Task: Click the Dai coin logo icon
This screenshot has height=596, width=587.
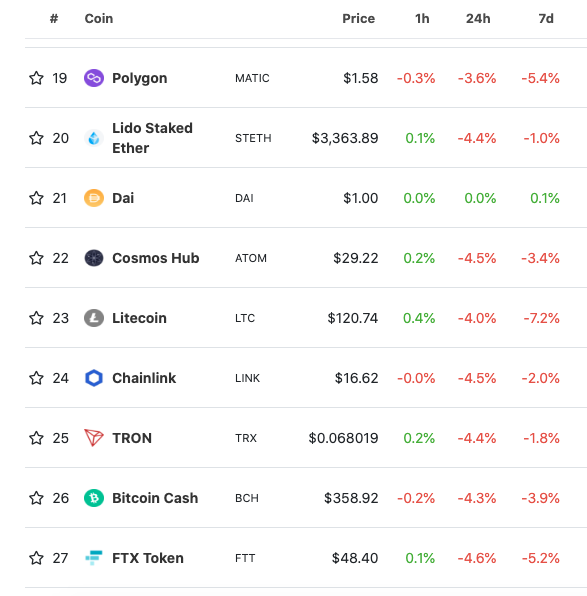Action: (x=94, y=198)
